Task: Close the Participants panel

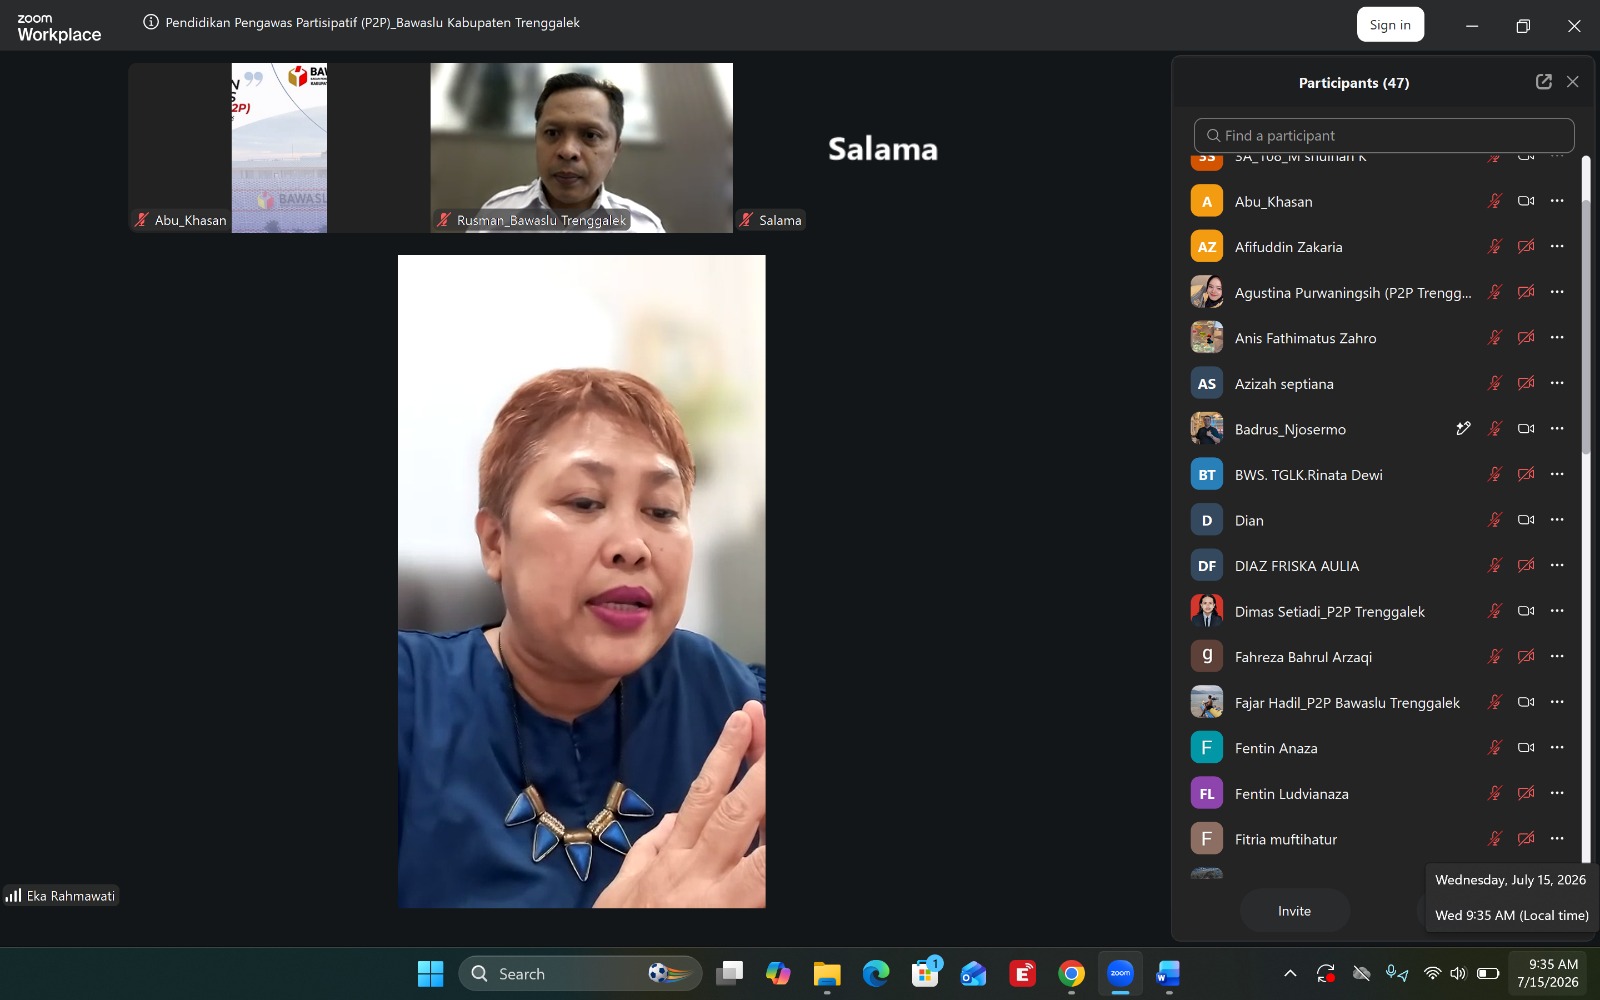Action: coord(1572,82)
